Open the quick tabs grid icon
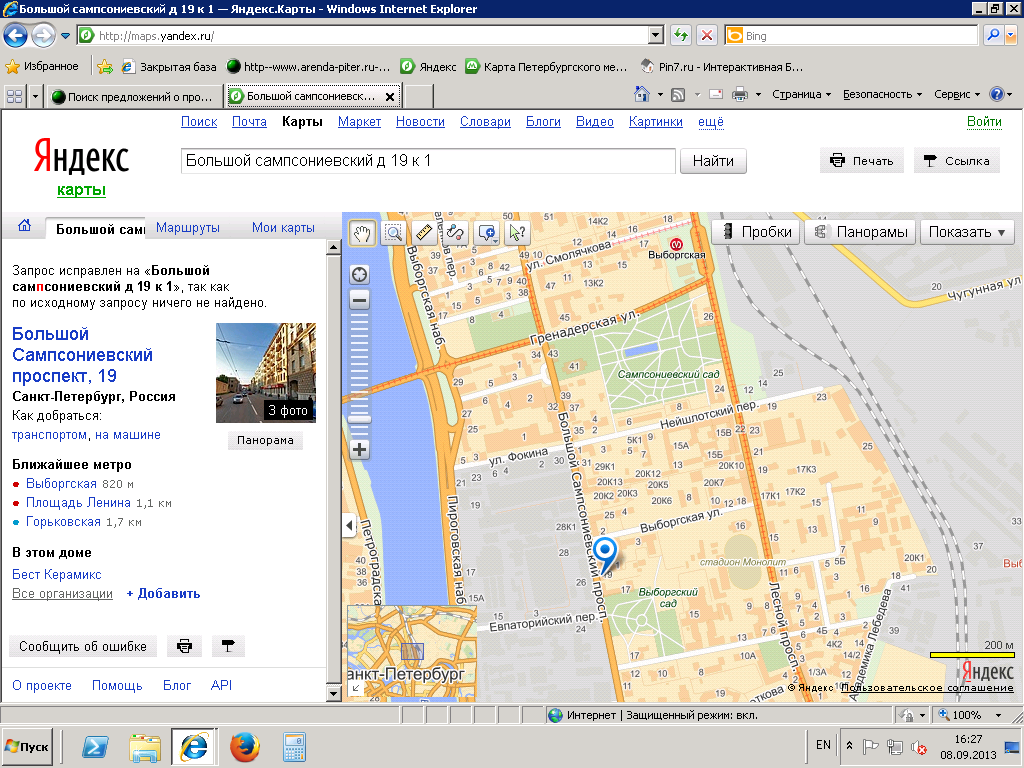 [x=14, y=97]
